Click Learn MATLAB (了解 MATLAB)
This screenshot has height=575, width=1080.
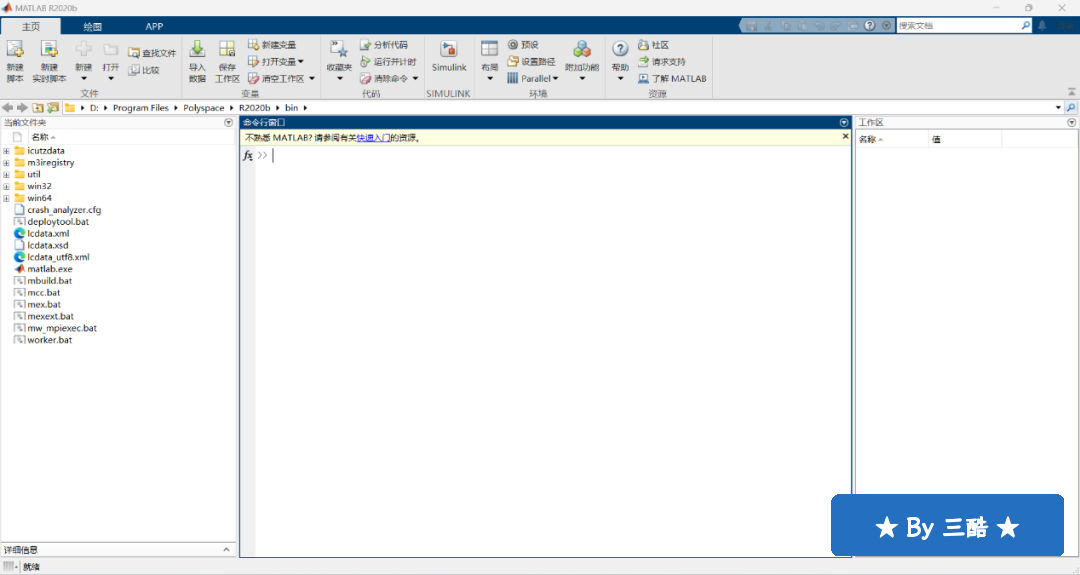click(x=672, y=79)
